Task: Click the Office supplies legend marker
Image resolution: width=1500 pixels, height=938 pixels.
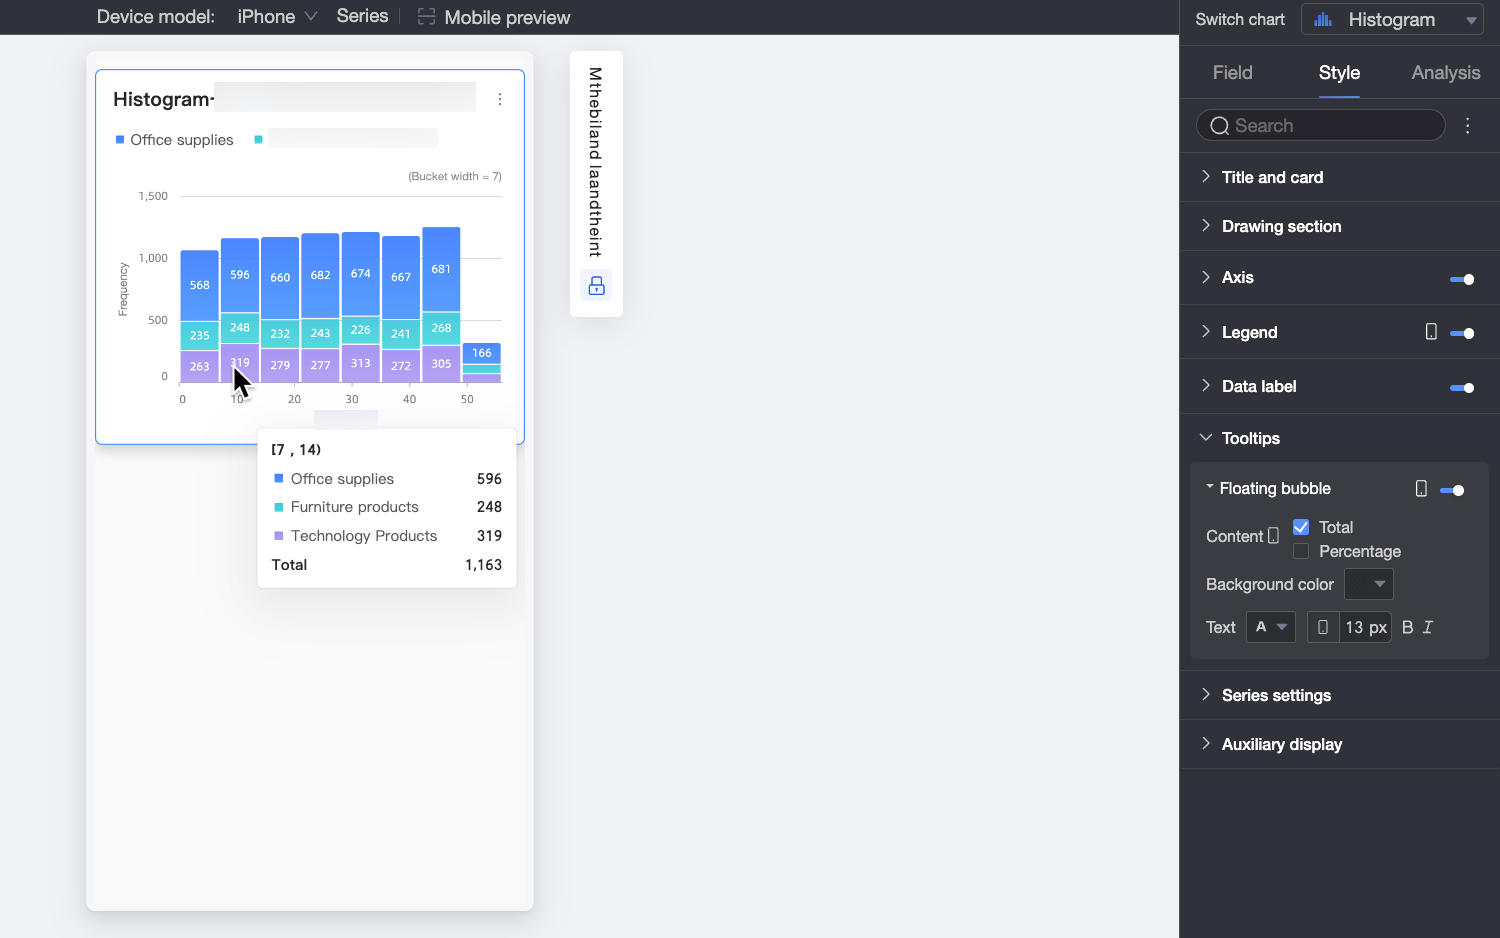Action: [120, 140]
